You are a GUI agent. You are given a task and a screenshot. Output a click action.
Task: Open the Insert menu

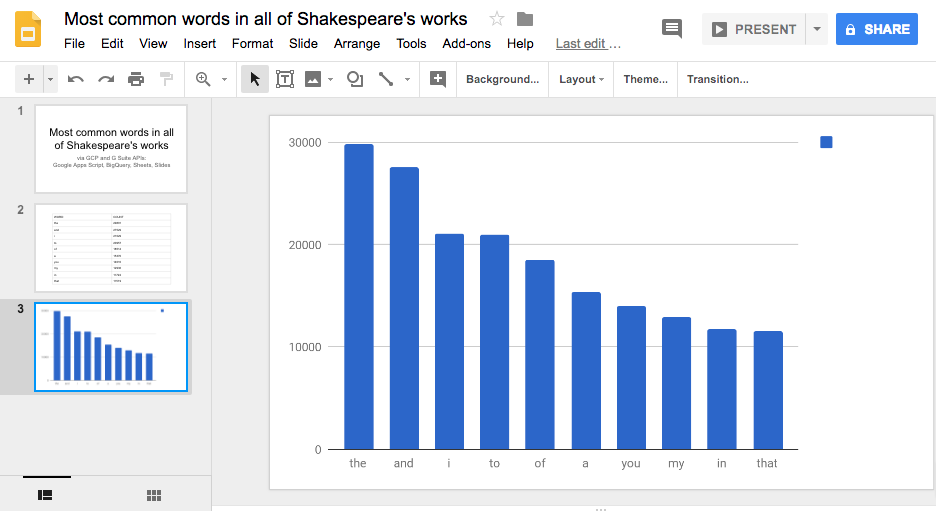pos(200,43)
